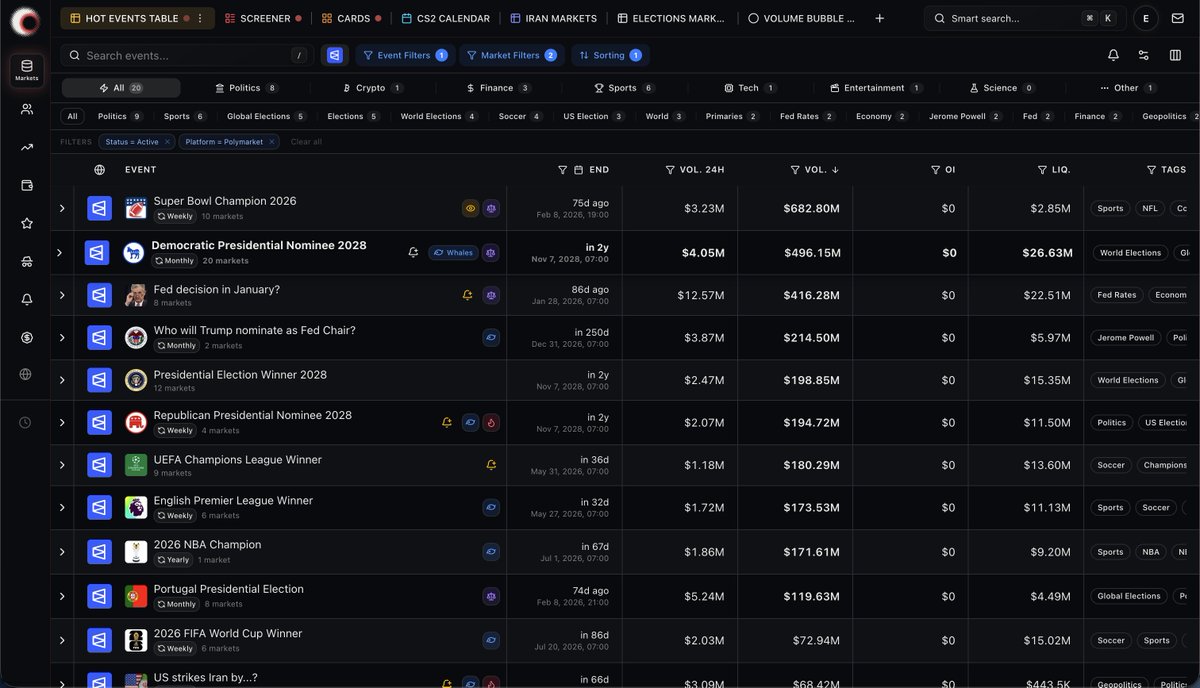Open the globe icon in the sidebar
The height and width of the screenshot is (688, 1200).
click(26, 375)
